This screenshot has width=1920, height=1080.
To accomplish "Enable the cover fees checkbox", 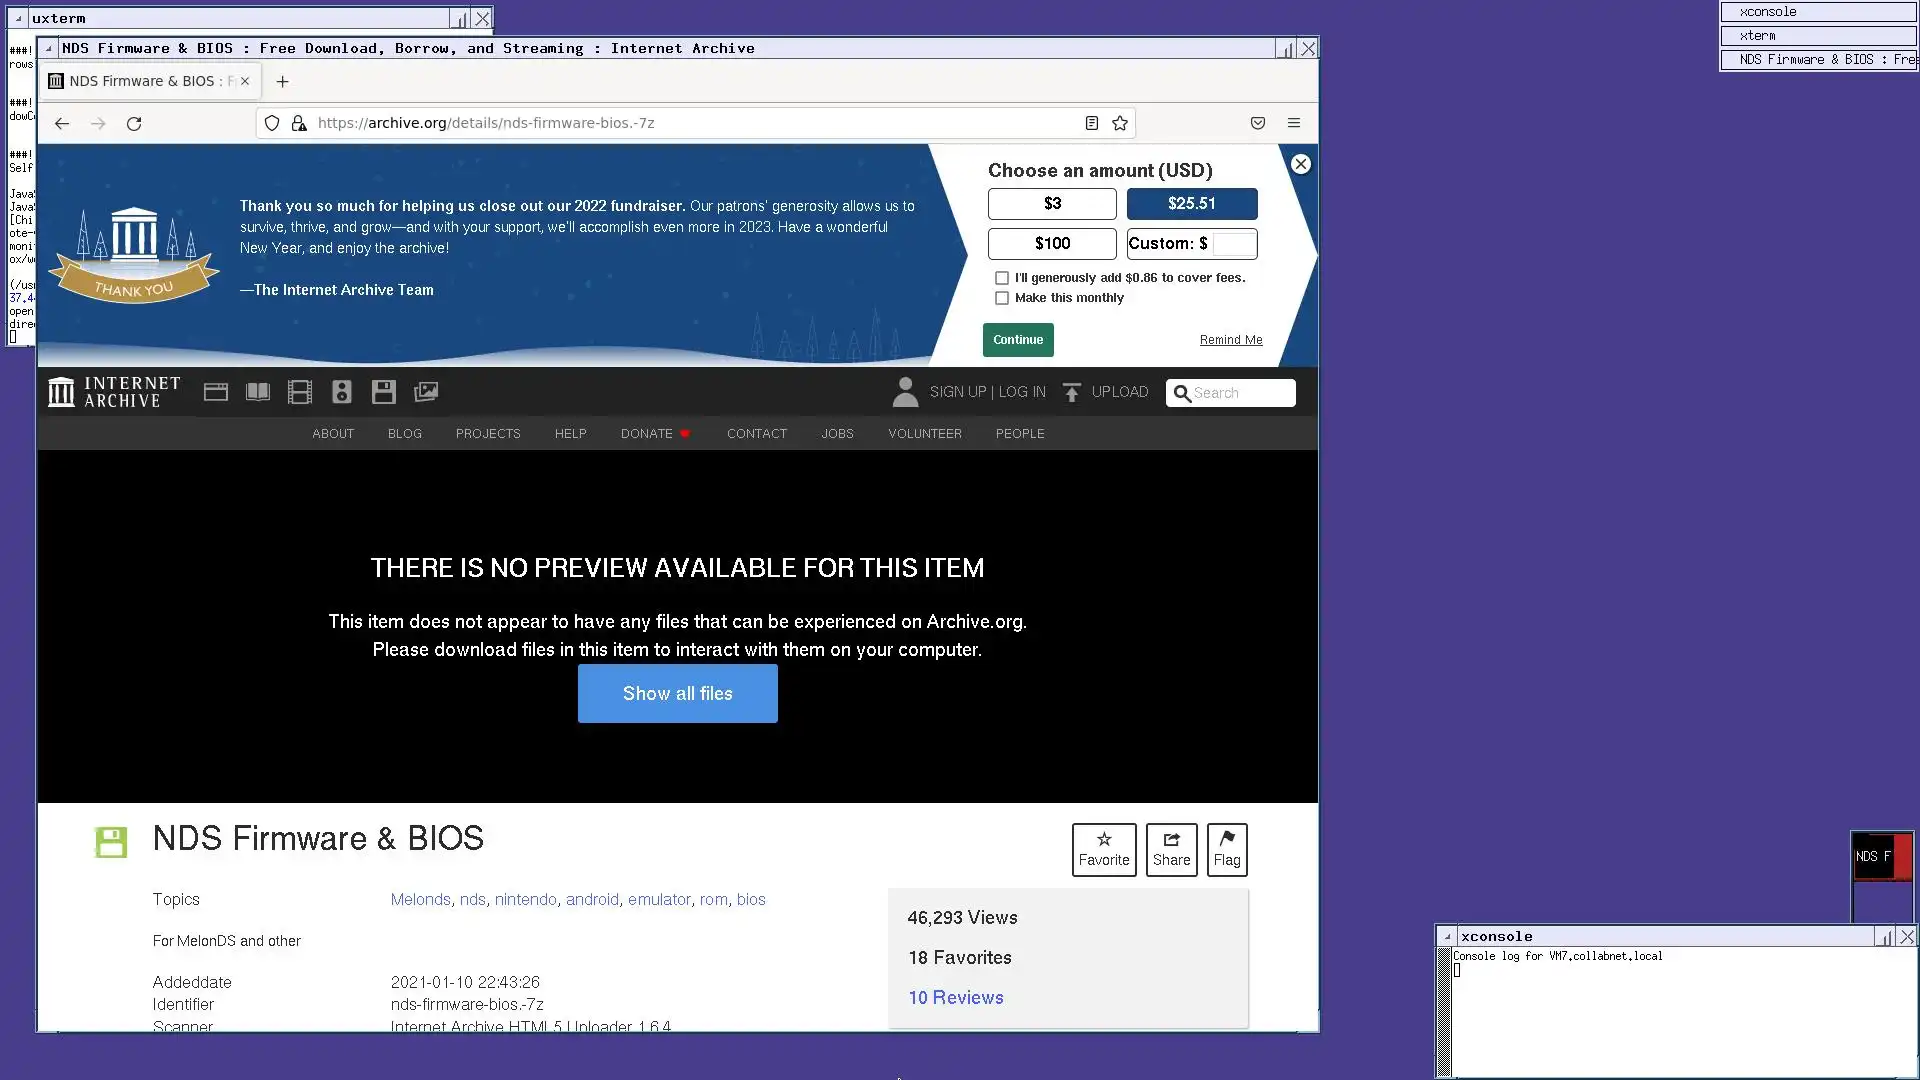I will tap(1002, 278).
